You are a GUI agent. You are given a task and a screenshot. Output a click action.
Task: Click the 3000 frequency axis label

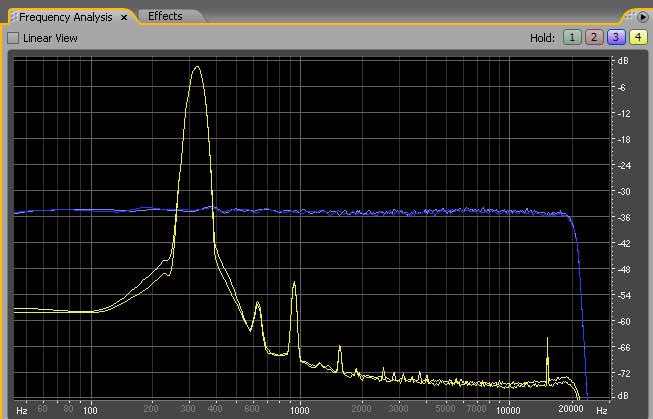[398, 409]
